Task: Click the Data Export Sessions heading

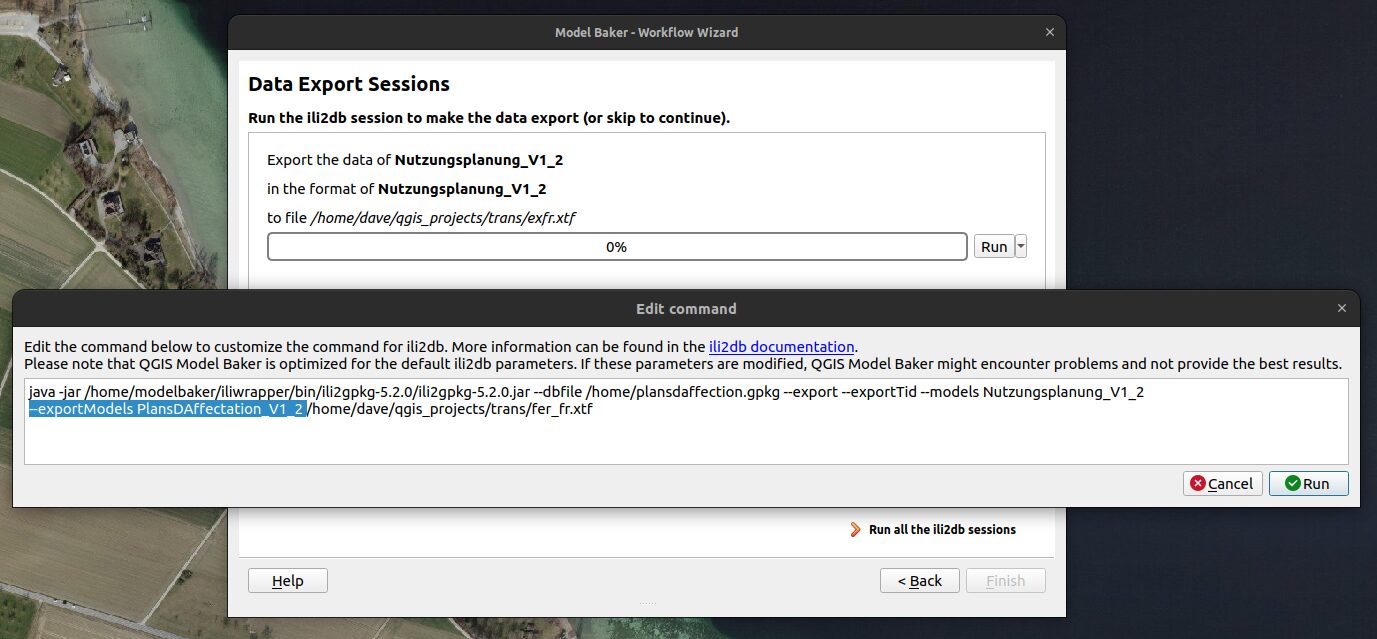Action: point(349,84)
